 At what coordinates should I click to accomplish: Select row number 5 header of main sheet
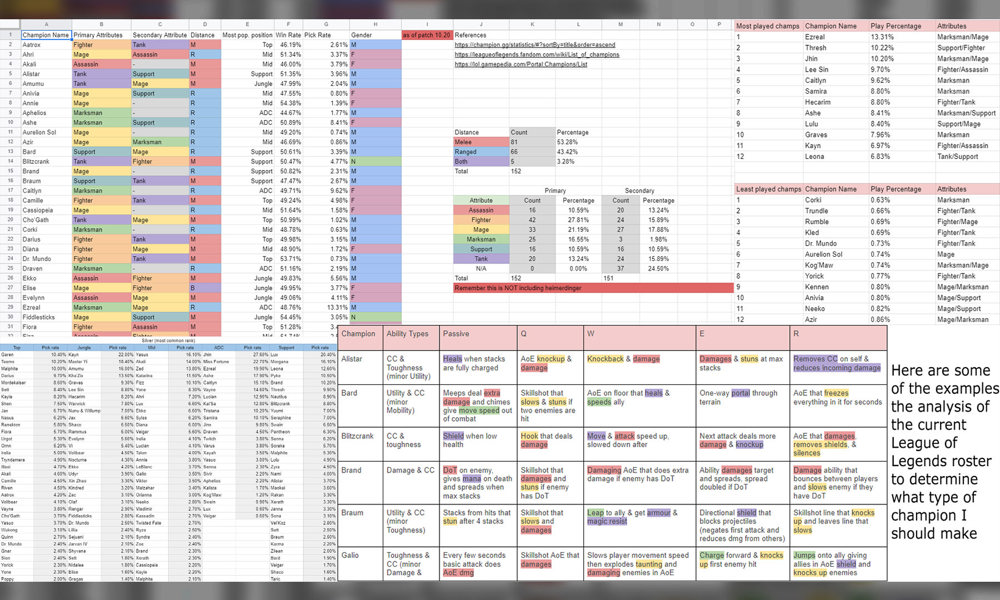point(10,74)
